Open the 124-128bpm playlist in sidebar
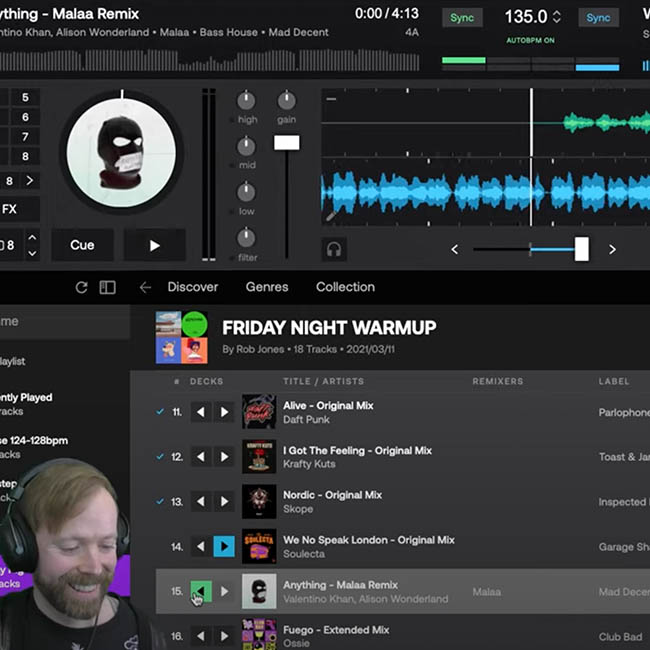 (x=34, y=447)
